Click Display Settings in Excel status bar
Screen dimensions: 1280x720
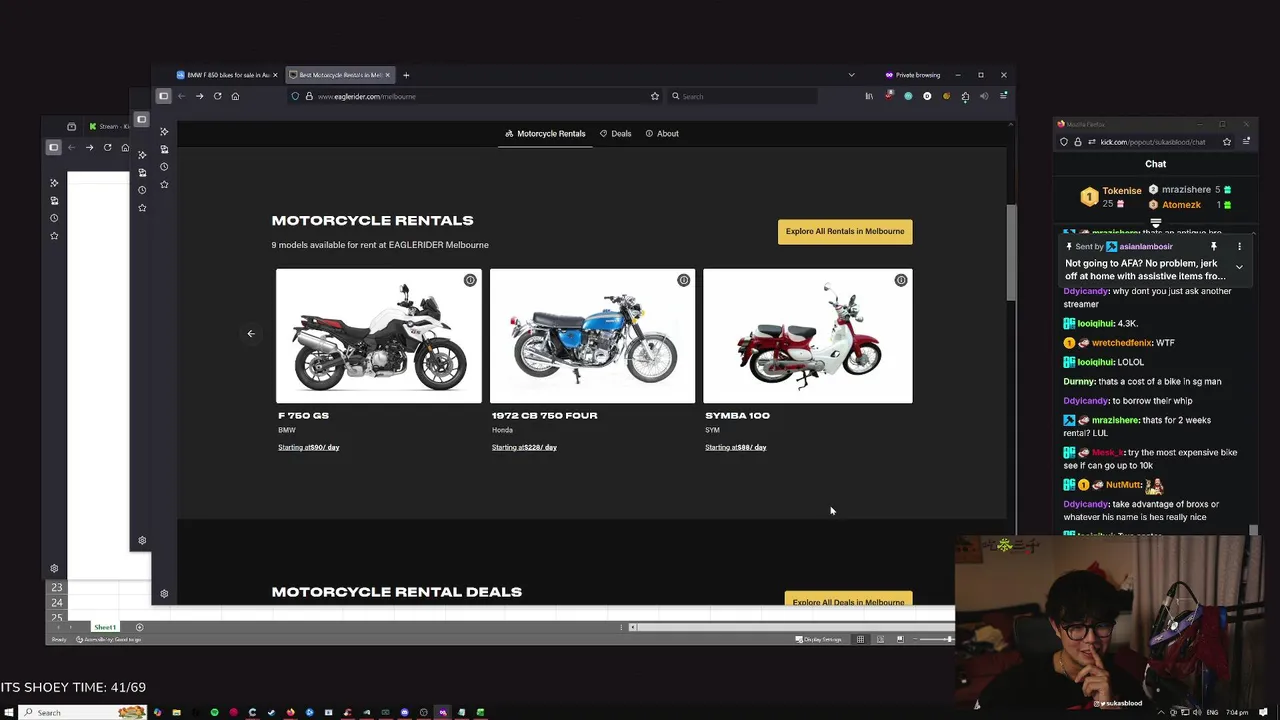[x=819, y=639]
